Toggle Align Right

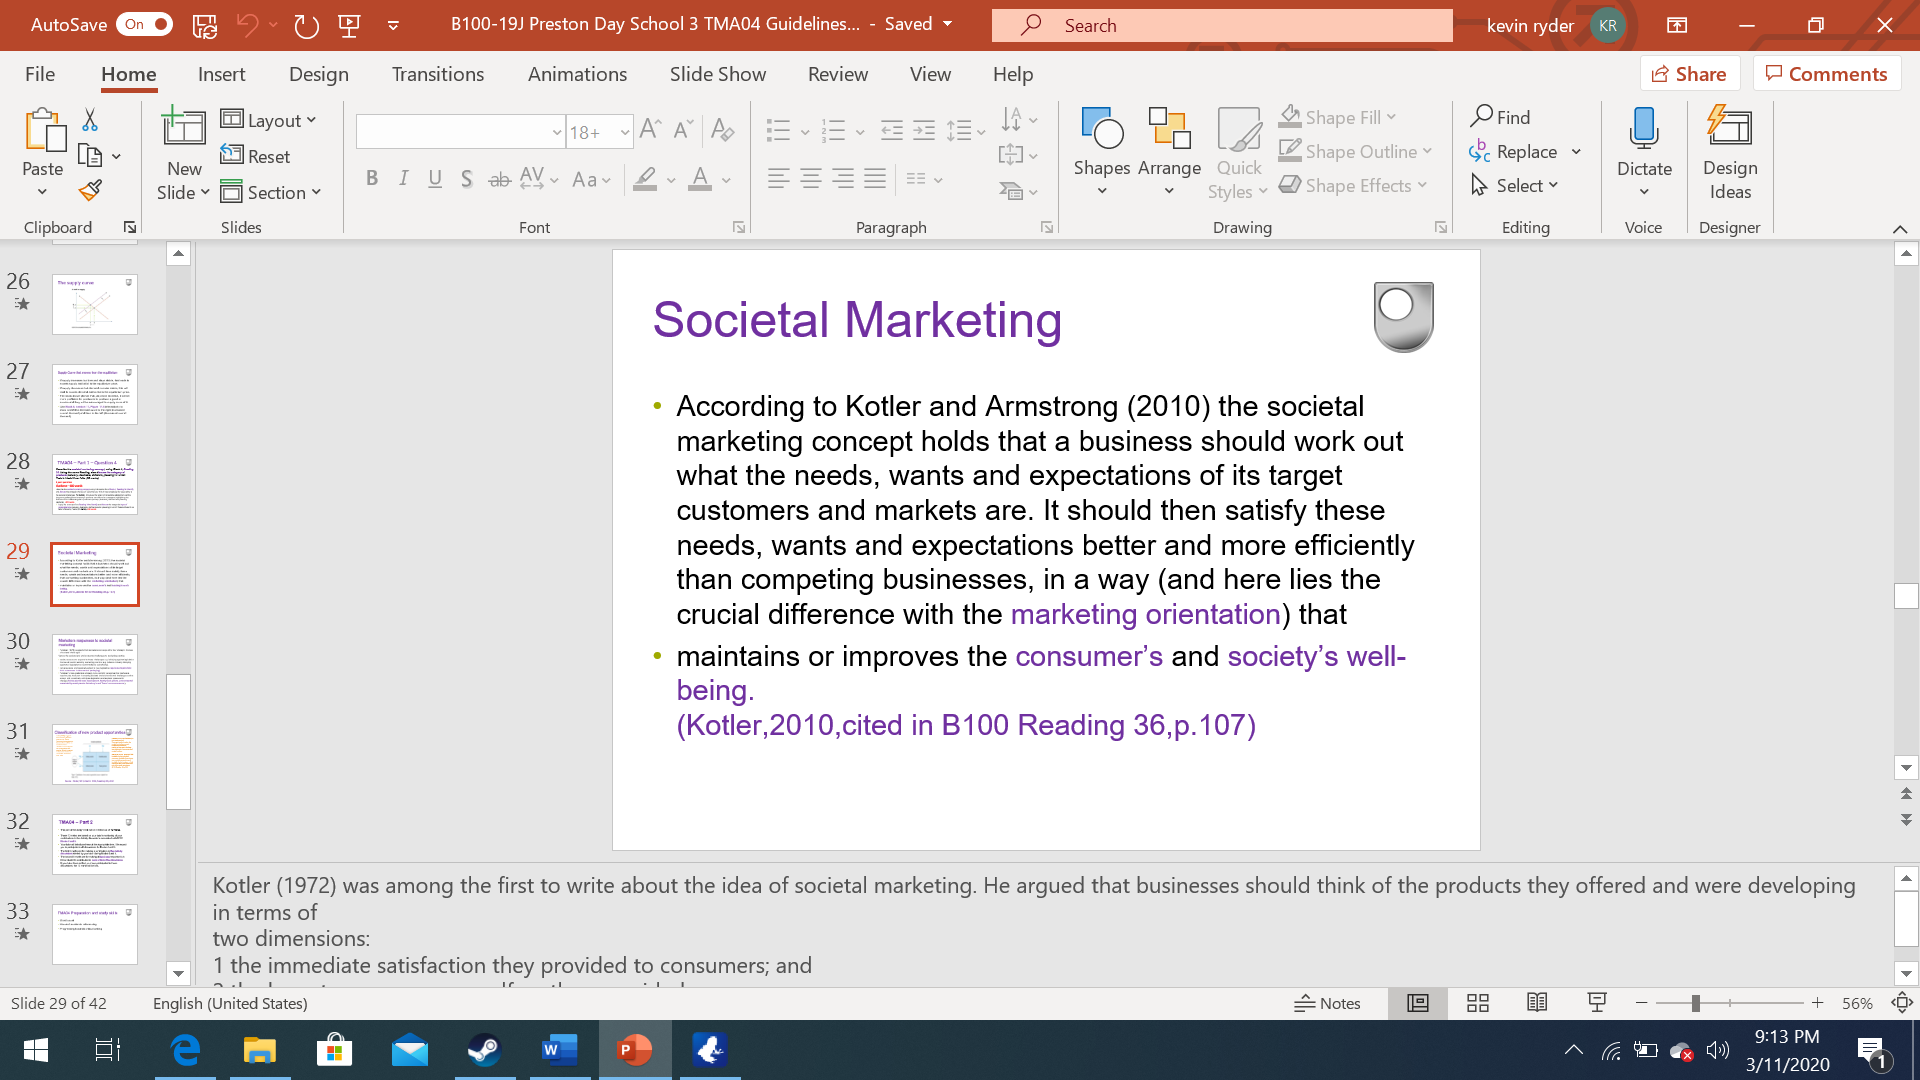click(x=843, y=179)
